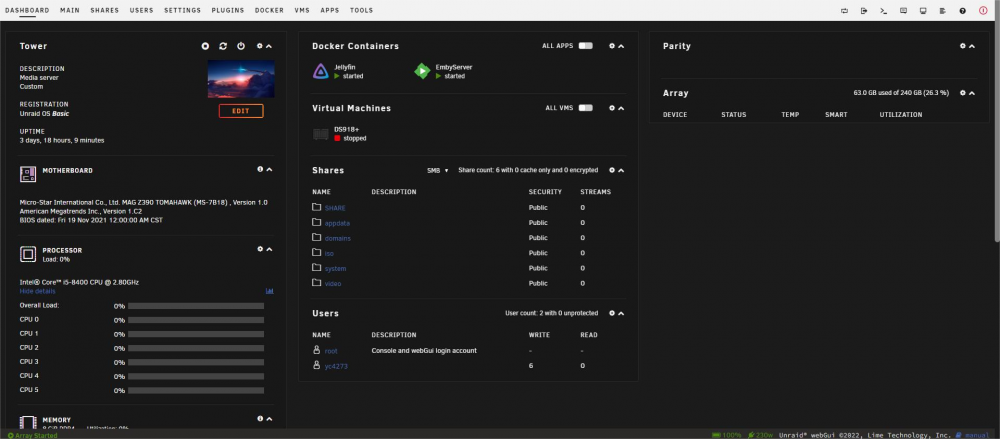1000x439 pixels.
Task: Click the Jellyfin container icon
Action: [321, 71]
